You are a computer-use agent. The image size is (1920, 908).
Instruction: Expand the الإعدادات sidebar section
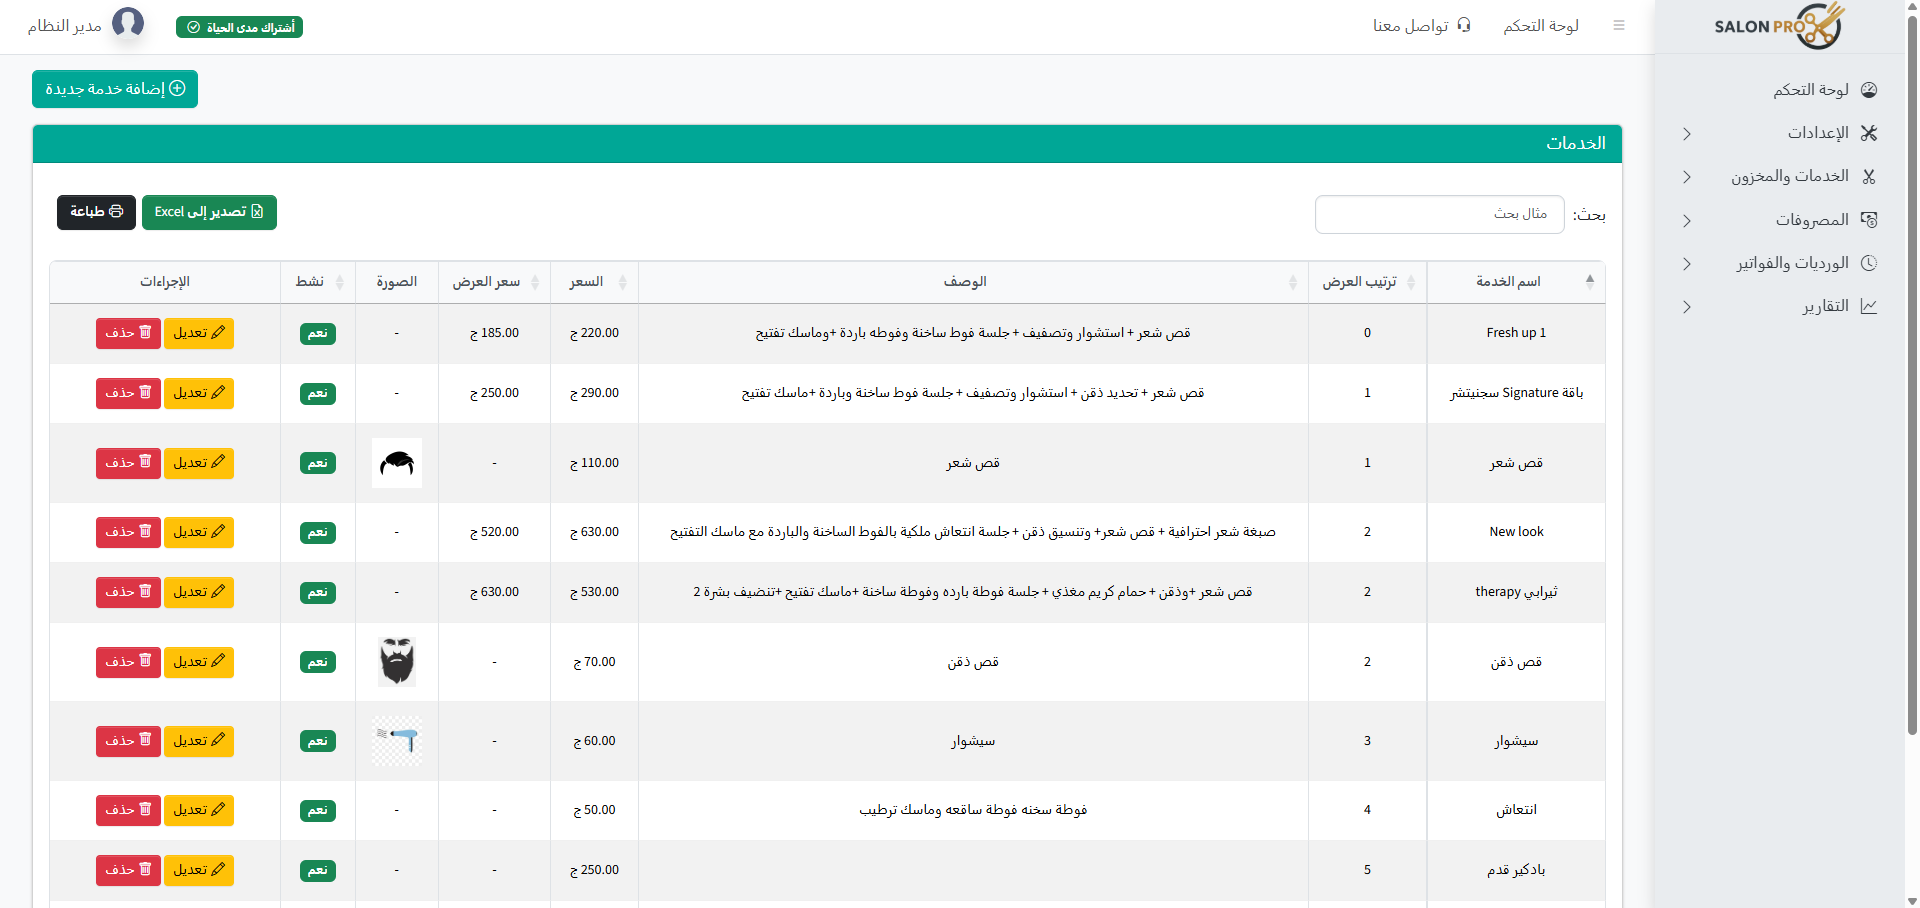coord(1687,133)
